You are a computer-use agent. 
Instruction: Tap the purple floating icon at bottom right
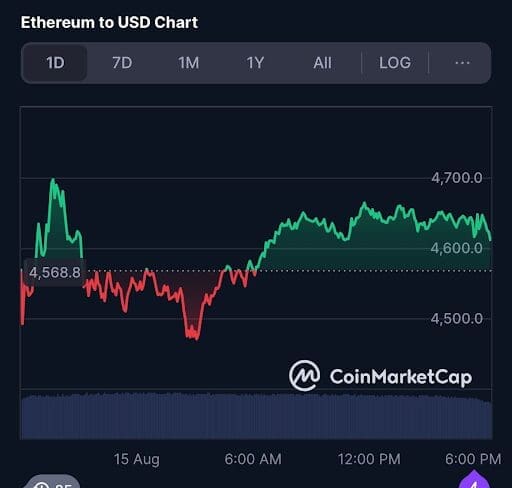474,480
